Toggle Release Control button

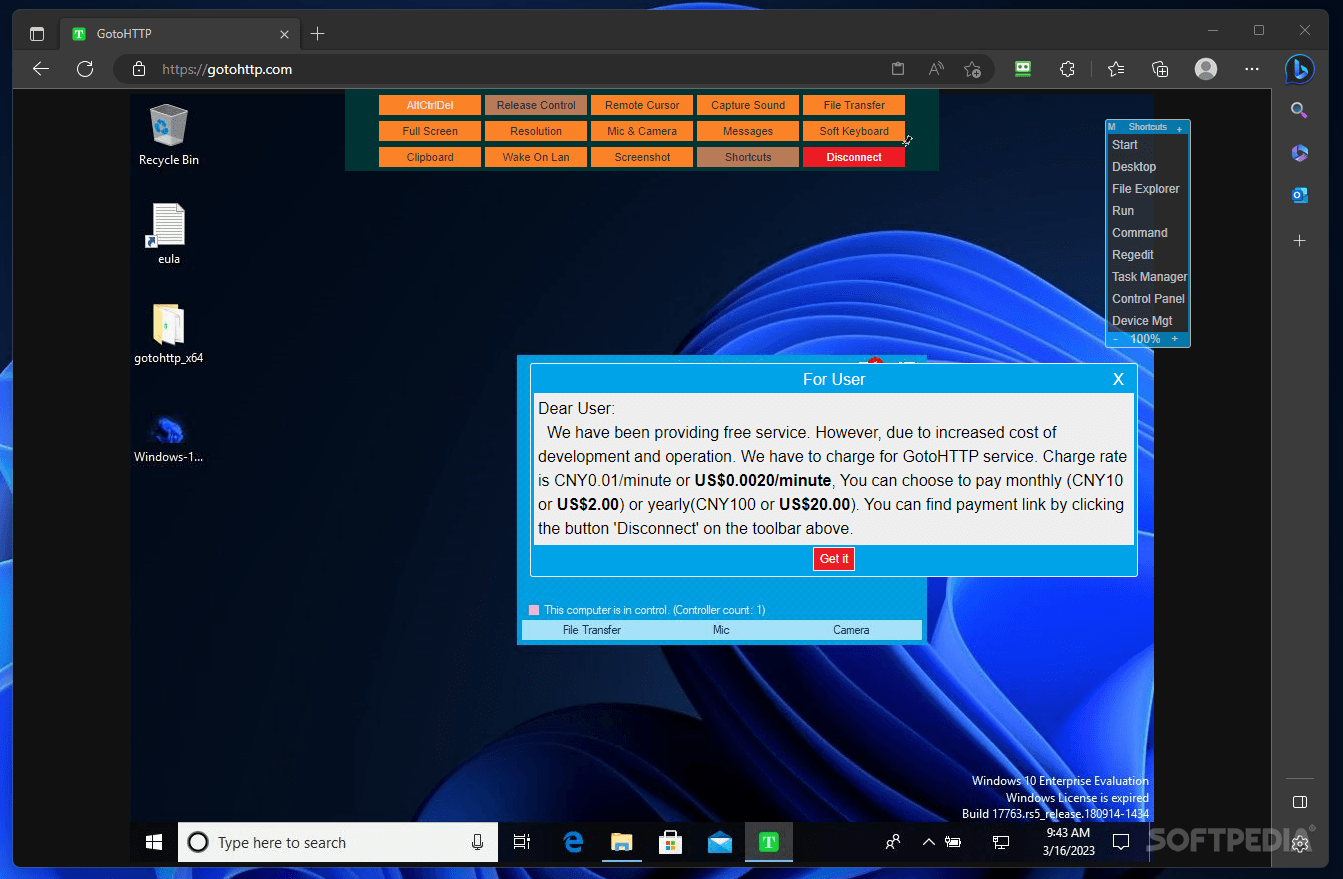(536, 105)
